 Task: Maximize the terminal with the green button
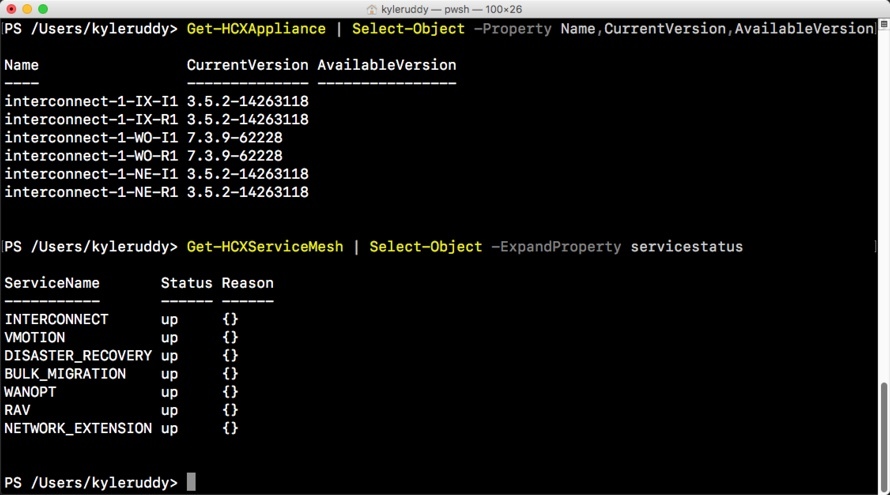point(43,9)
